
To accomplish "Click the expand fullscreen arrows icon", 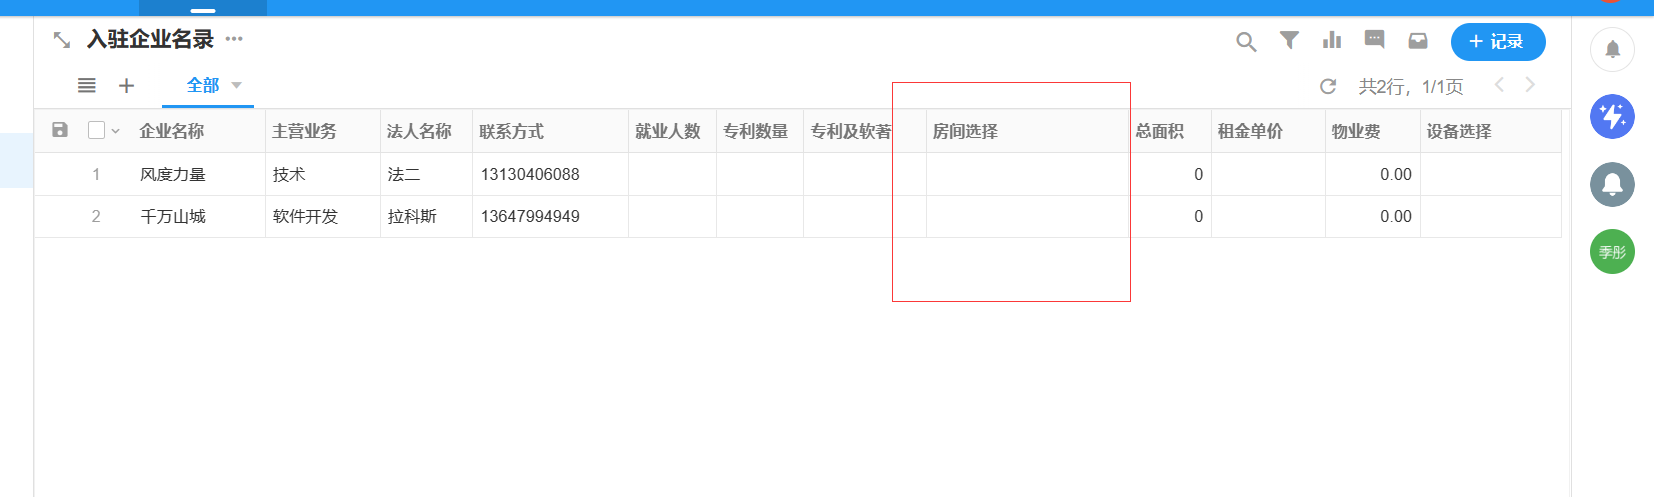I will point(62,40).
